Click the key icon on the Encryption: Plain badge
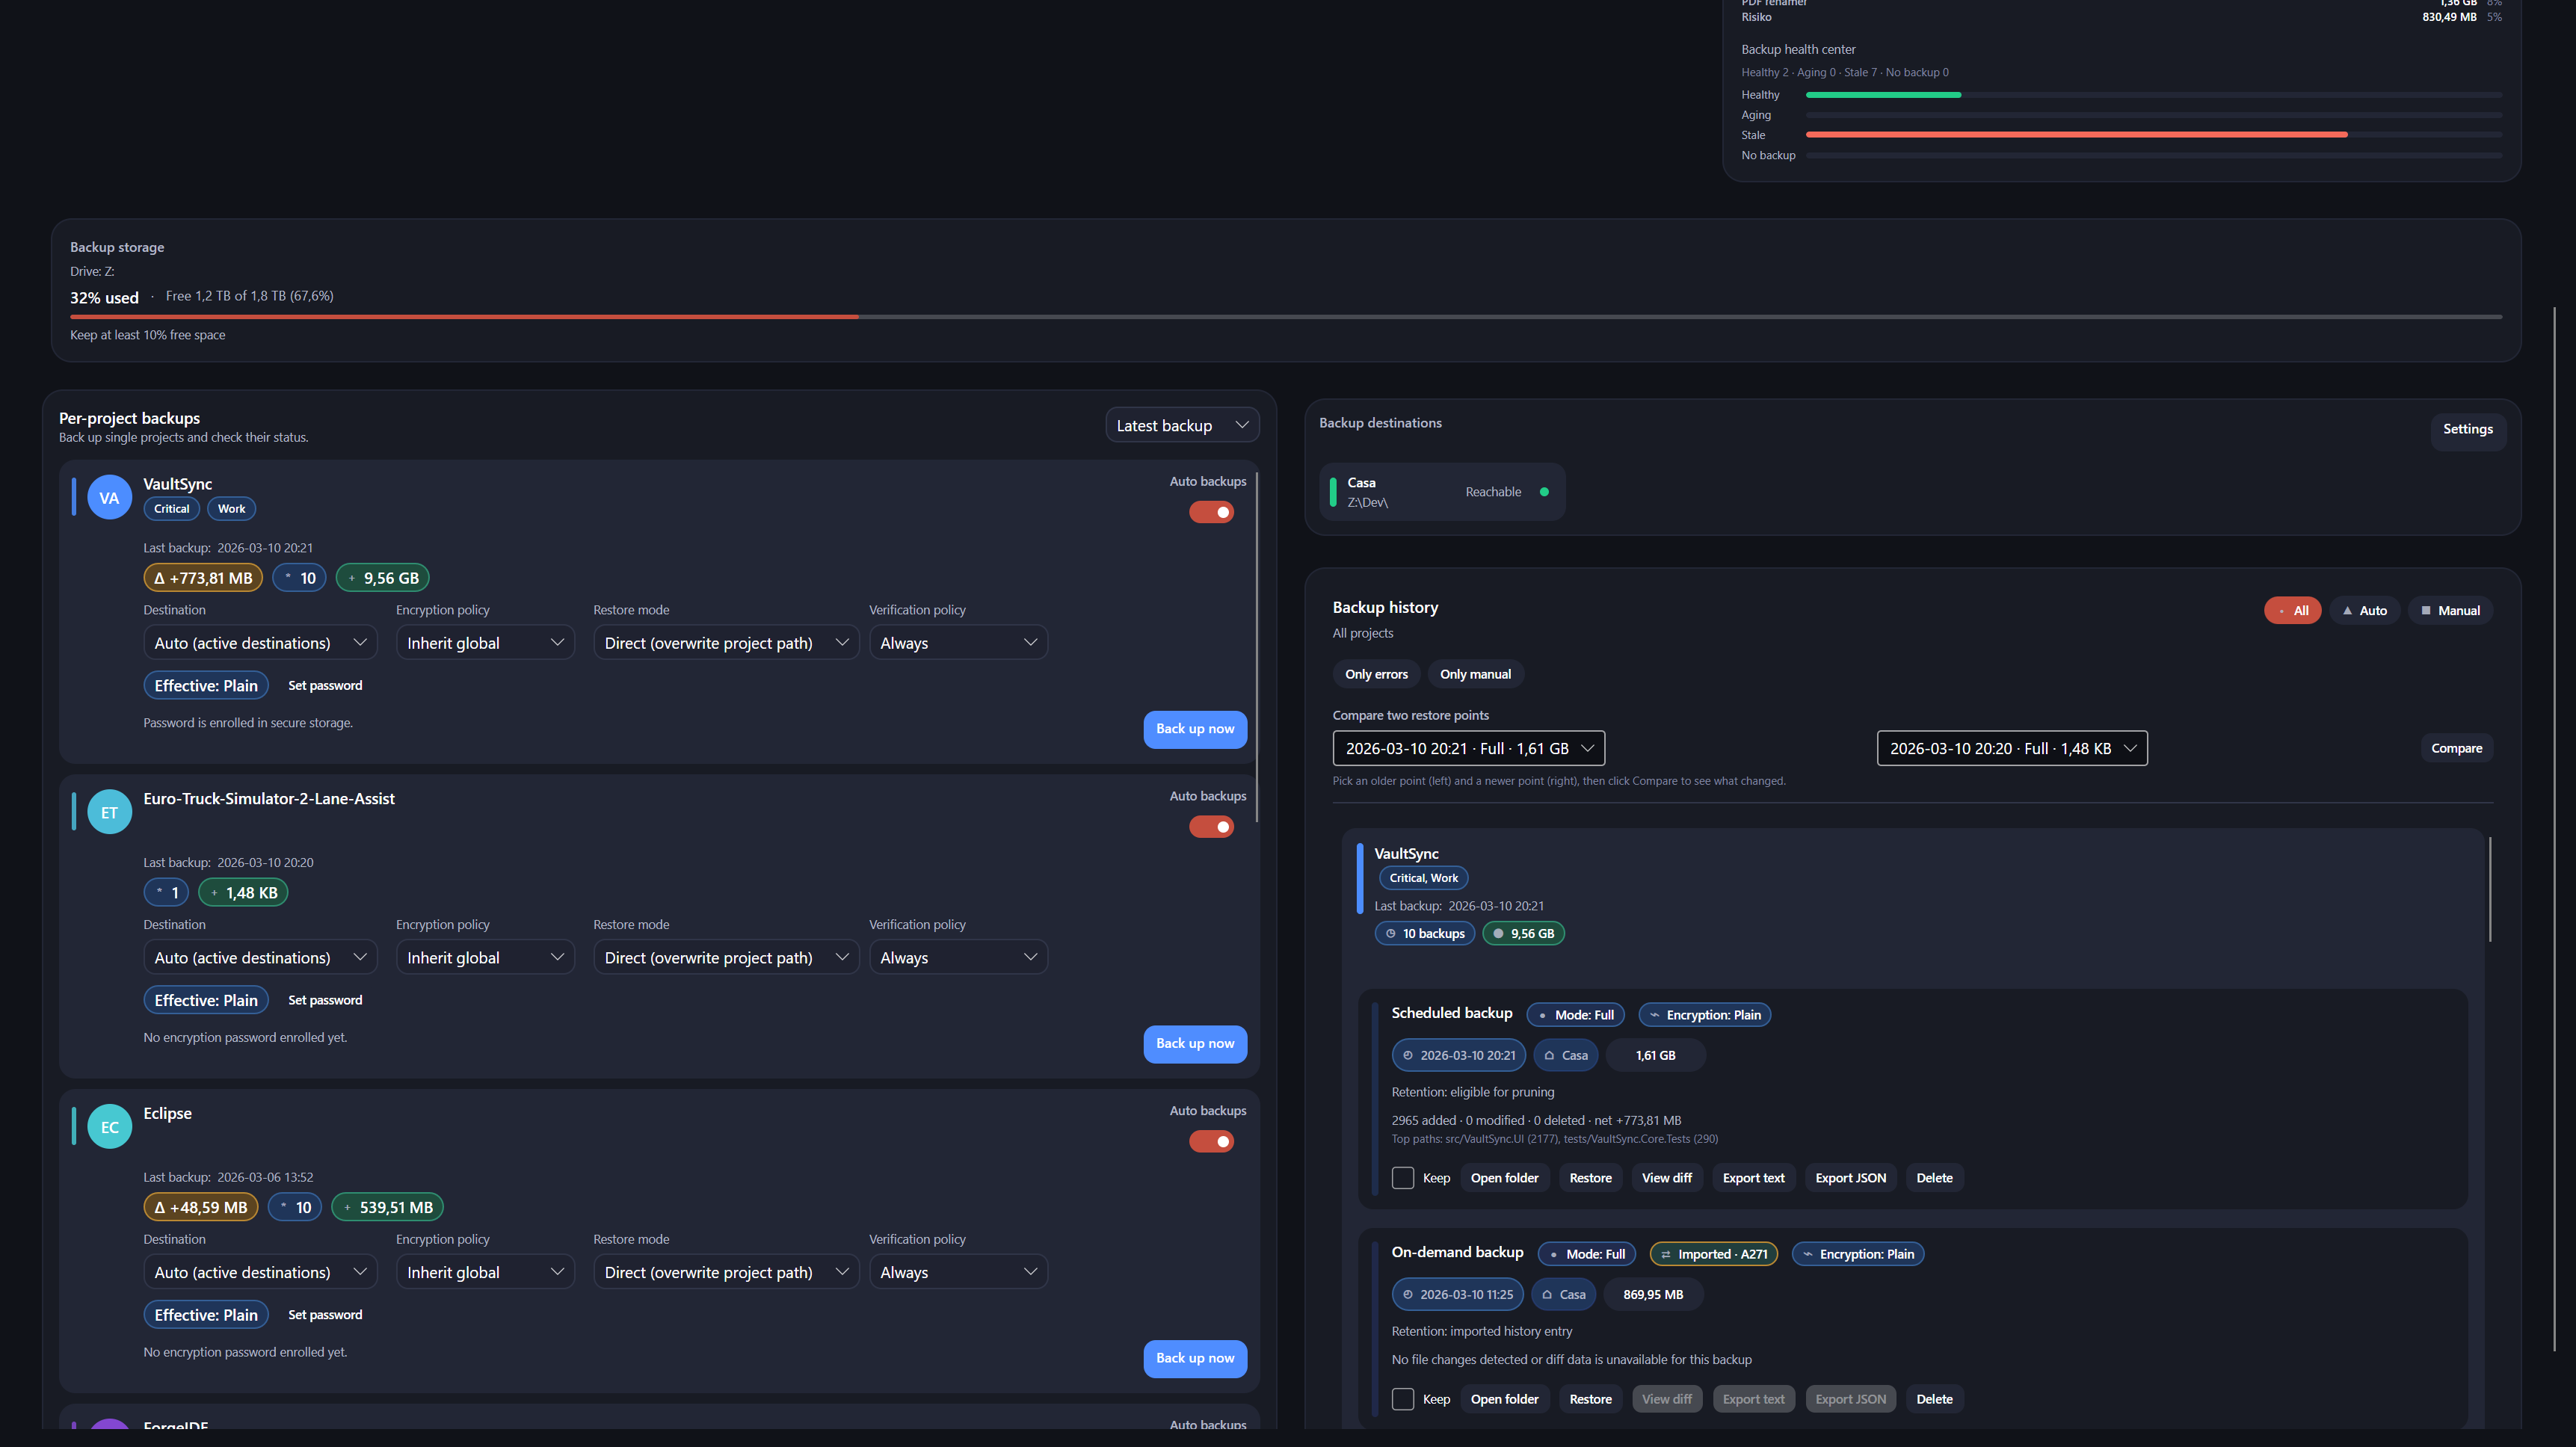 point(1656,1015)
